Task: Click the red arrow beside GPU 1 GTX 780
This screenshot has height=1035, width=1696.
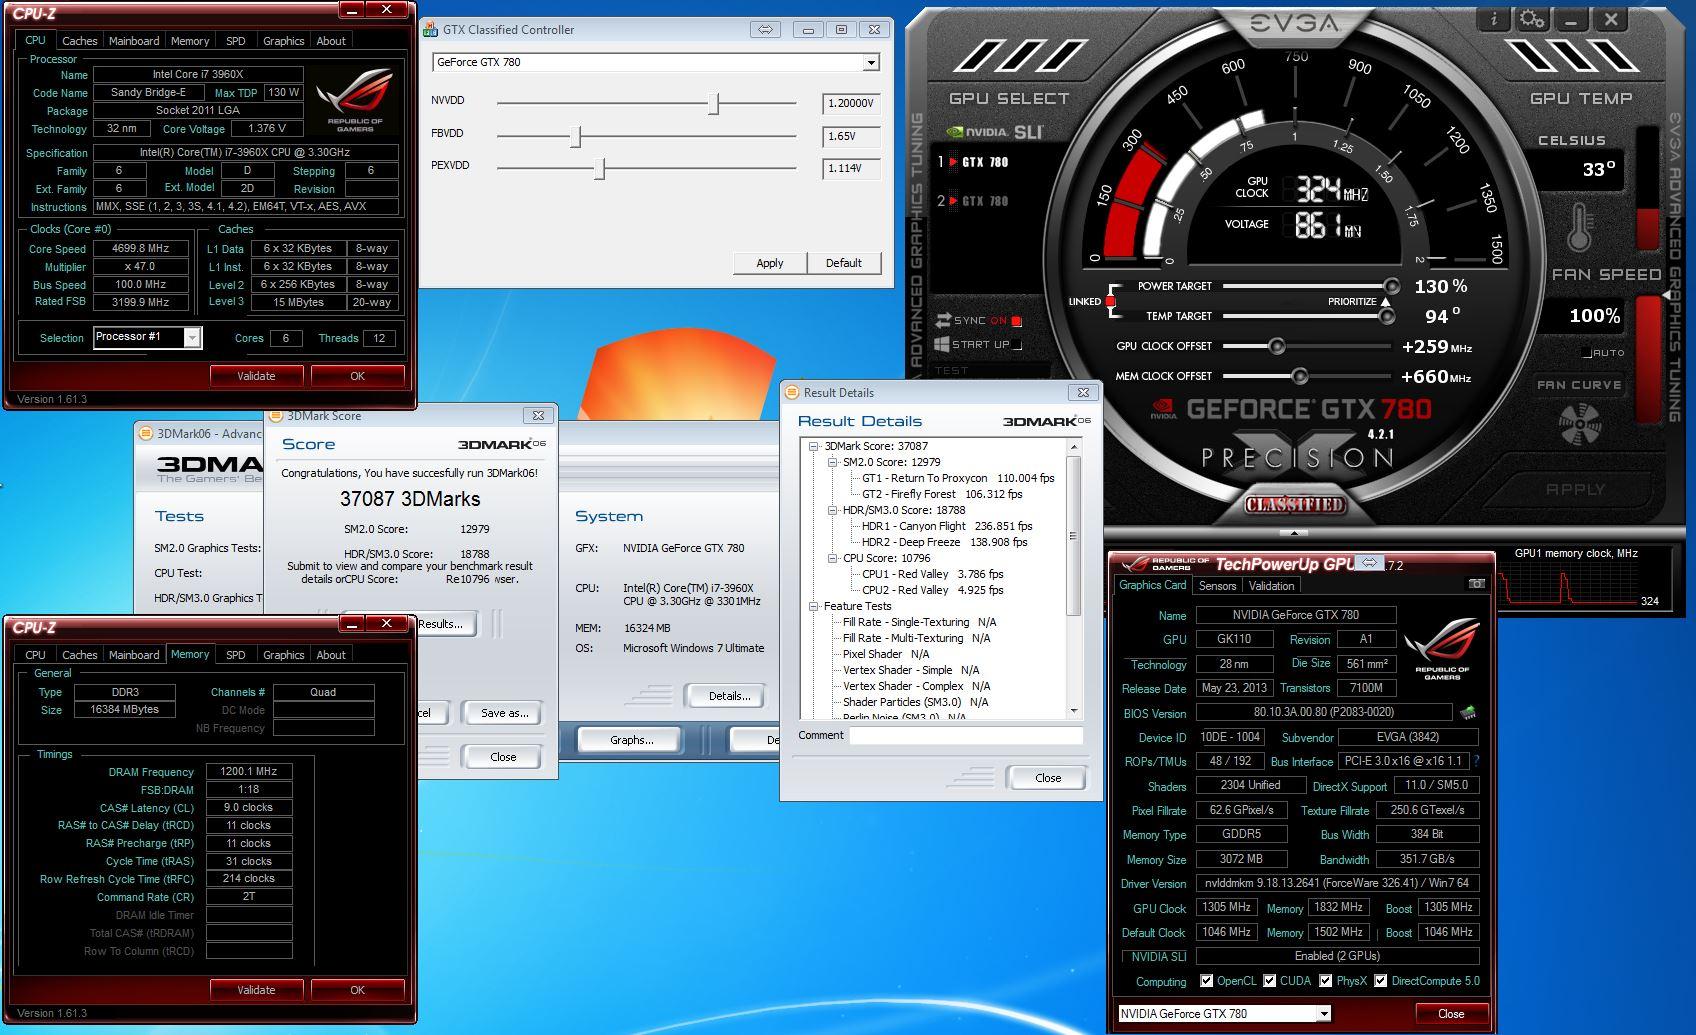Action: click(x=953, y=162)
